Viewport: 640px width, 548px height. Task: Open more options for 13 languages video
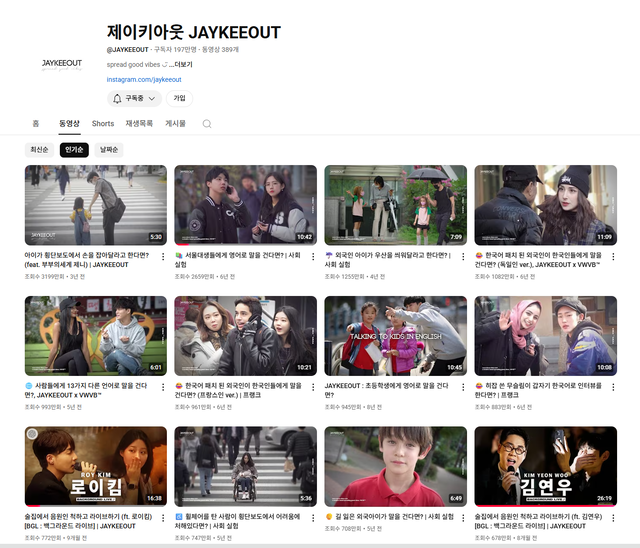(x=163, y=387)
